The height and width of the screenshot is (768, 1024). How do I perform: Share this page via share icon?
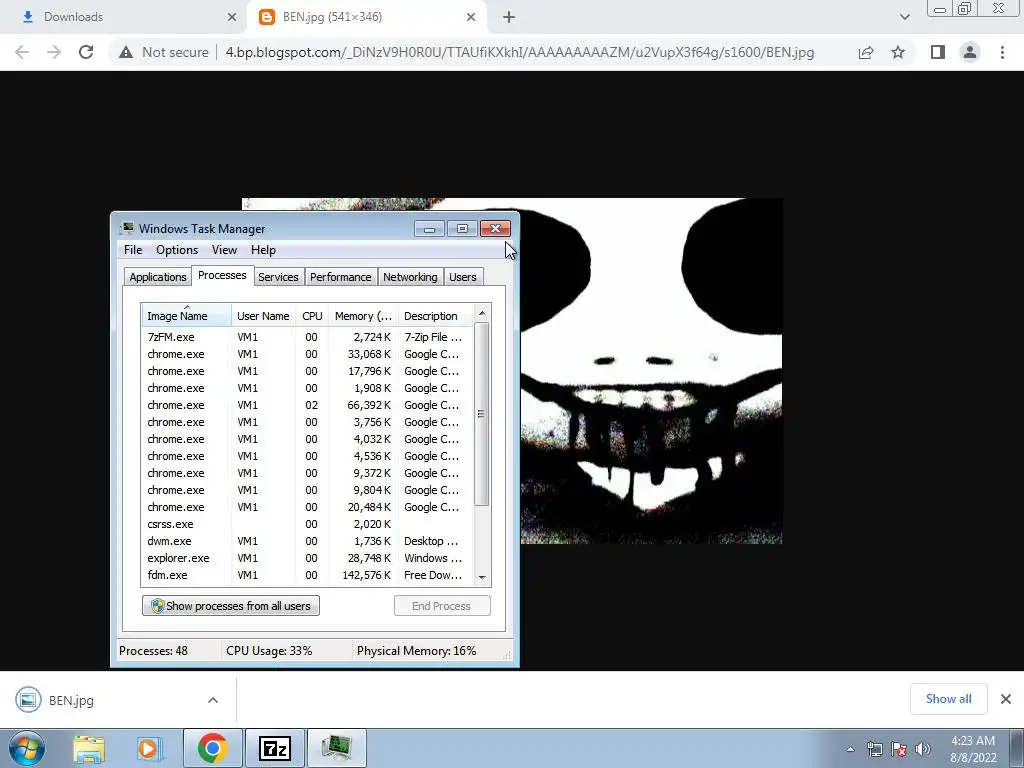pyautogui.click(x=866, y=52)
